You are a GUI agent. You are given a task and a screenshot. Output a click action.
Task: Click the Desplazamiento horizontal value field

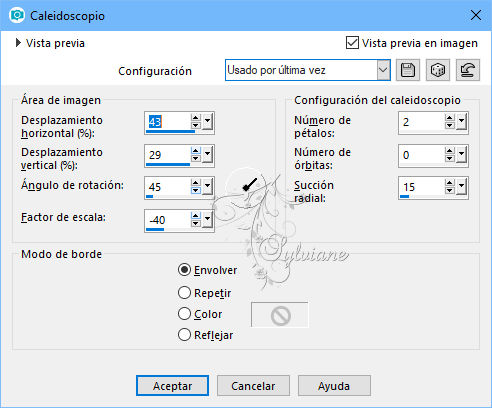pyautogui.click(x=168, y=122)
